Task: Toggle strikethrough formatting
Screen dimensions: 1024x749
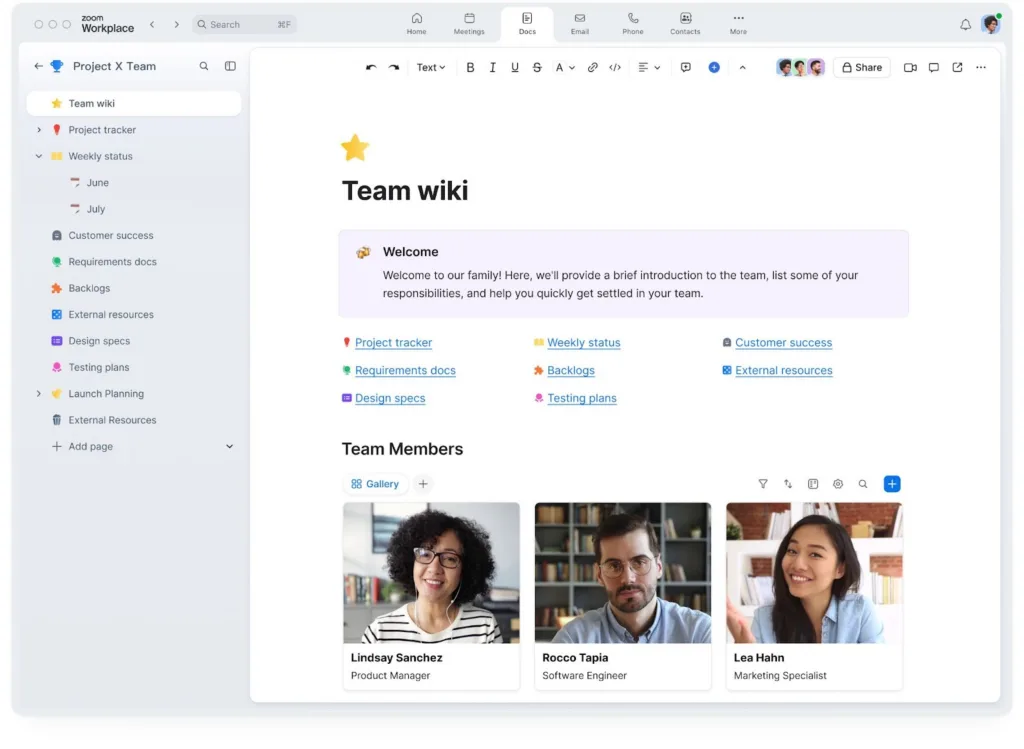Action: 537,67
